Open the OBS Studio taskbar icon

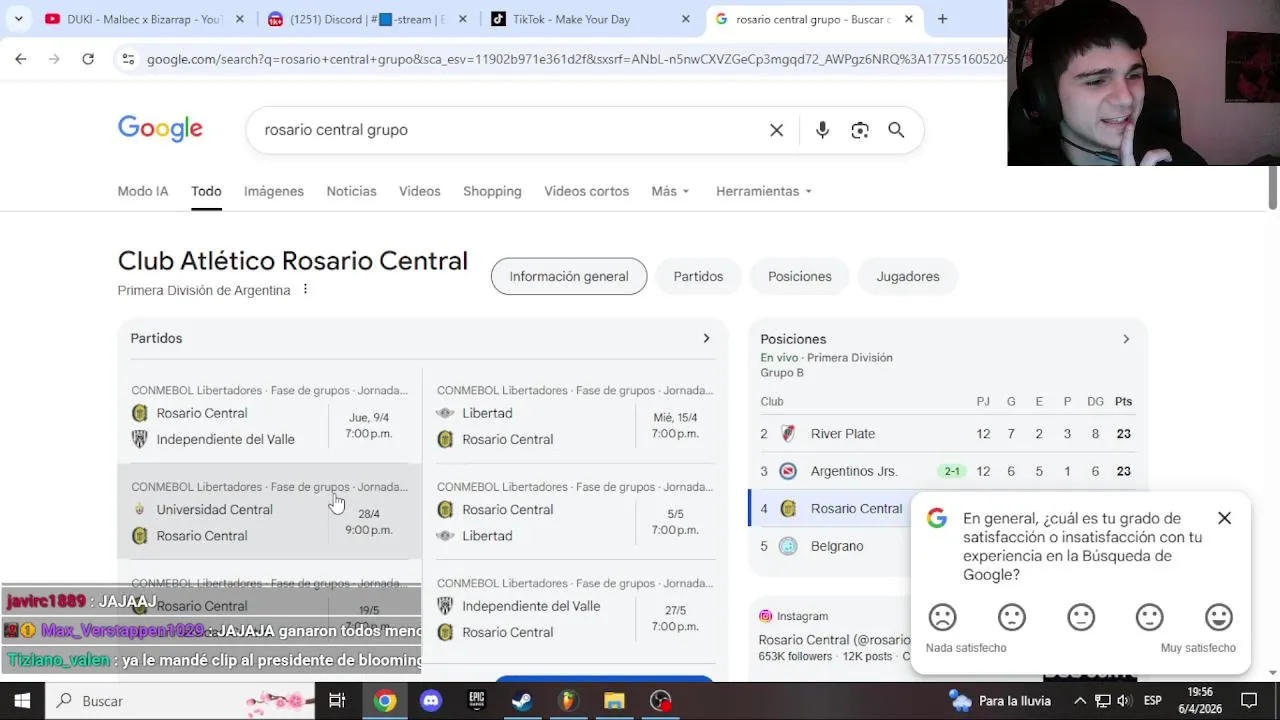point(660,701)
